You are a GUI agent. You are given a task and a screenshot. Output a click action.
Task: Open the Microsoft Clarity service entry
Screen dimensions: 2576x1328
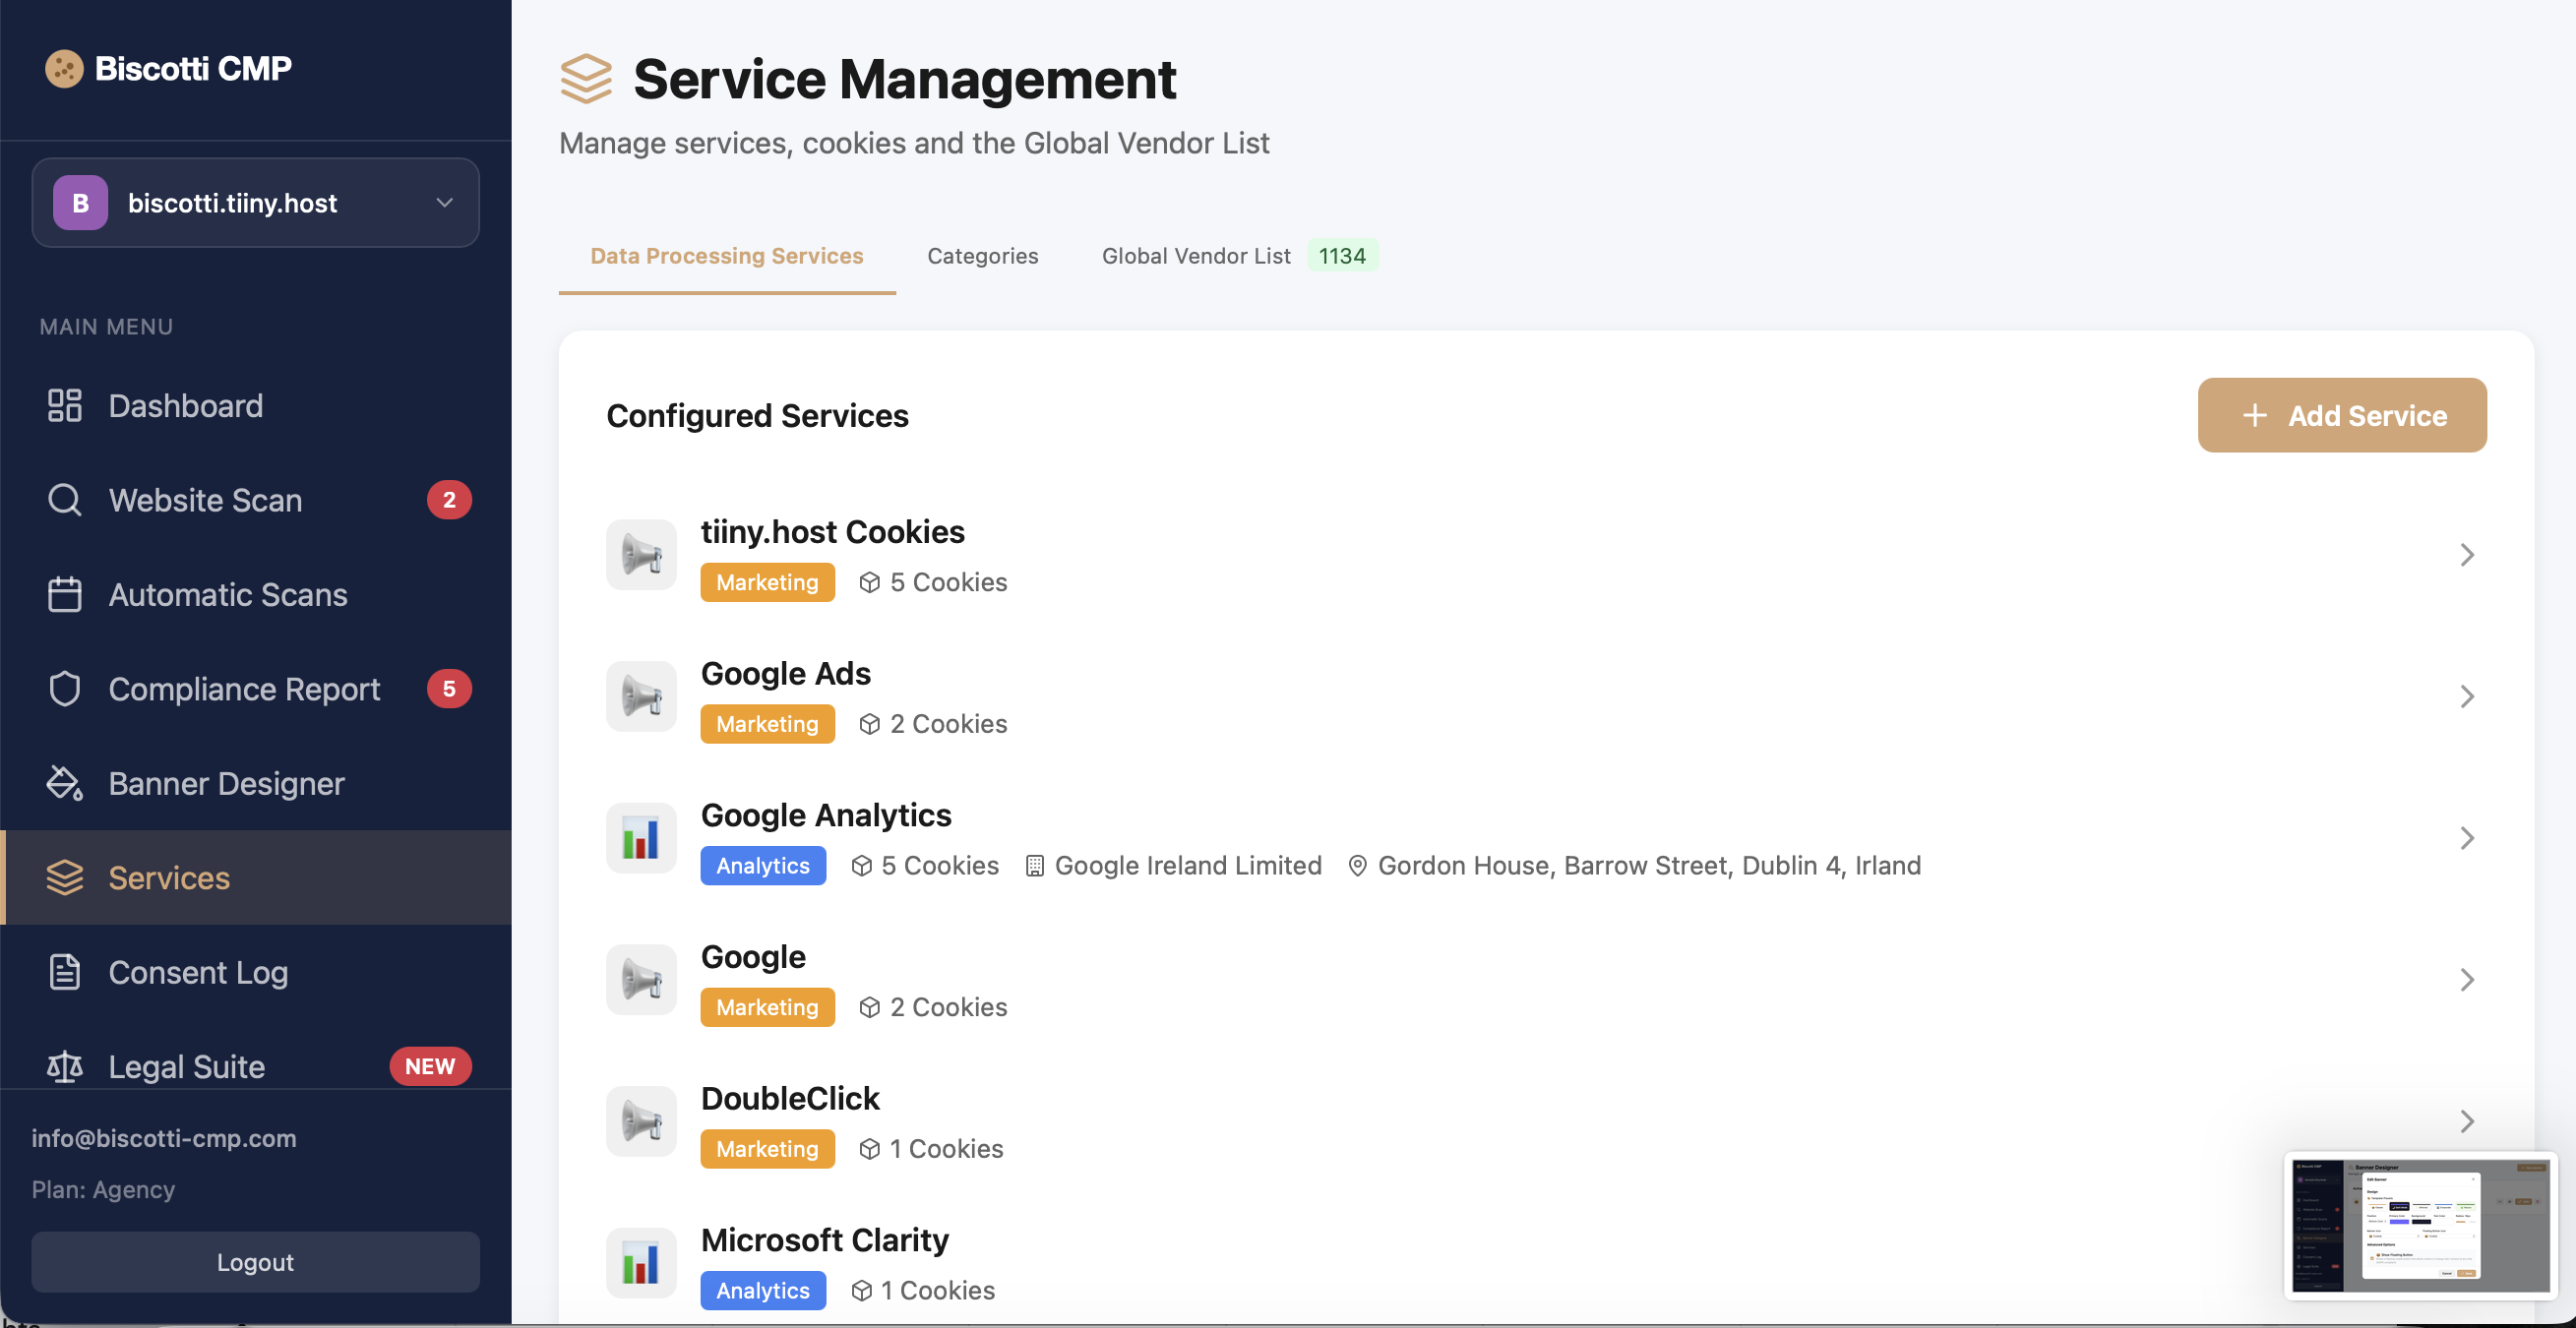[824, 1240]
